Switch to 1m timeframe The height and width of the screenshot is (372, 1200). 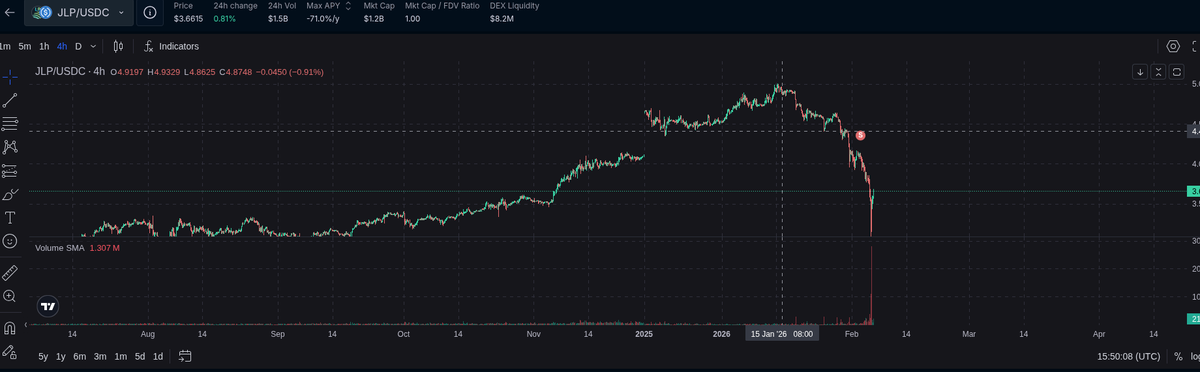(x=5, y=46)
